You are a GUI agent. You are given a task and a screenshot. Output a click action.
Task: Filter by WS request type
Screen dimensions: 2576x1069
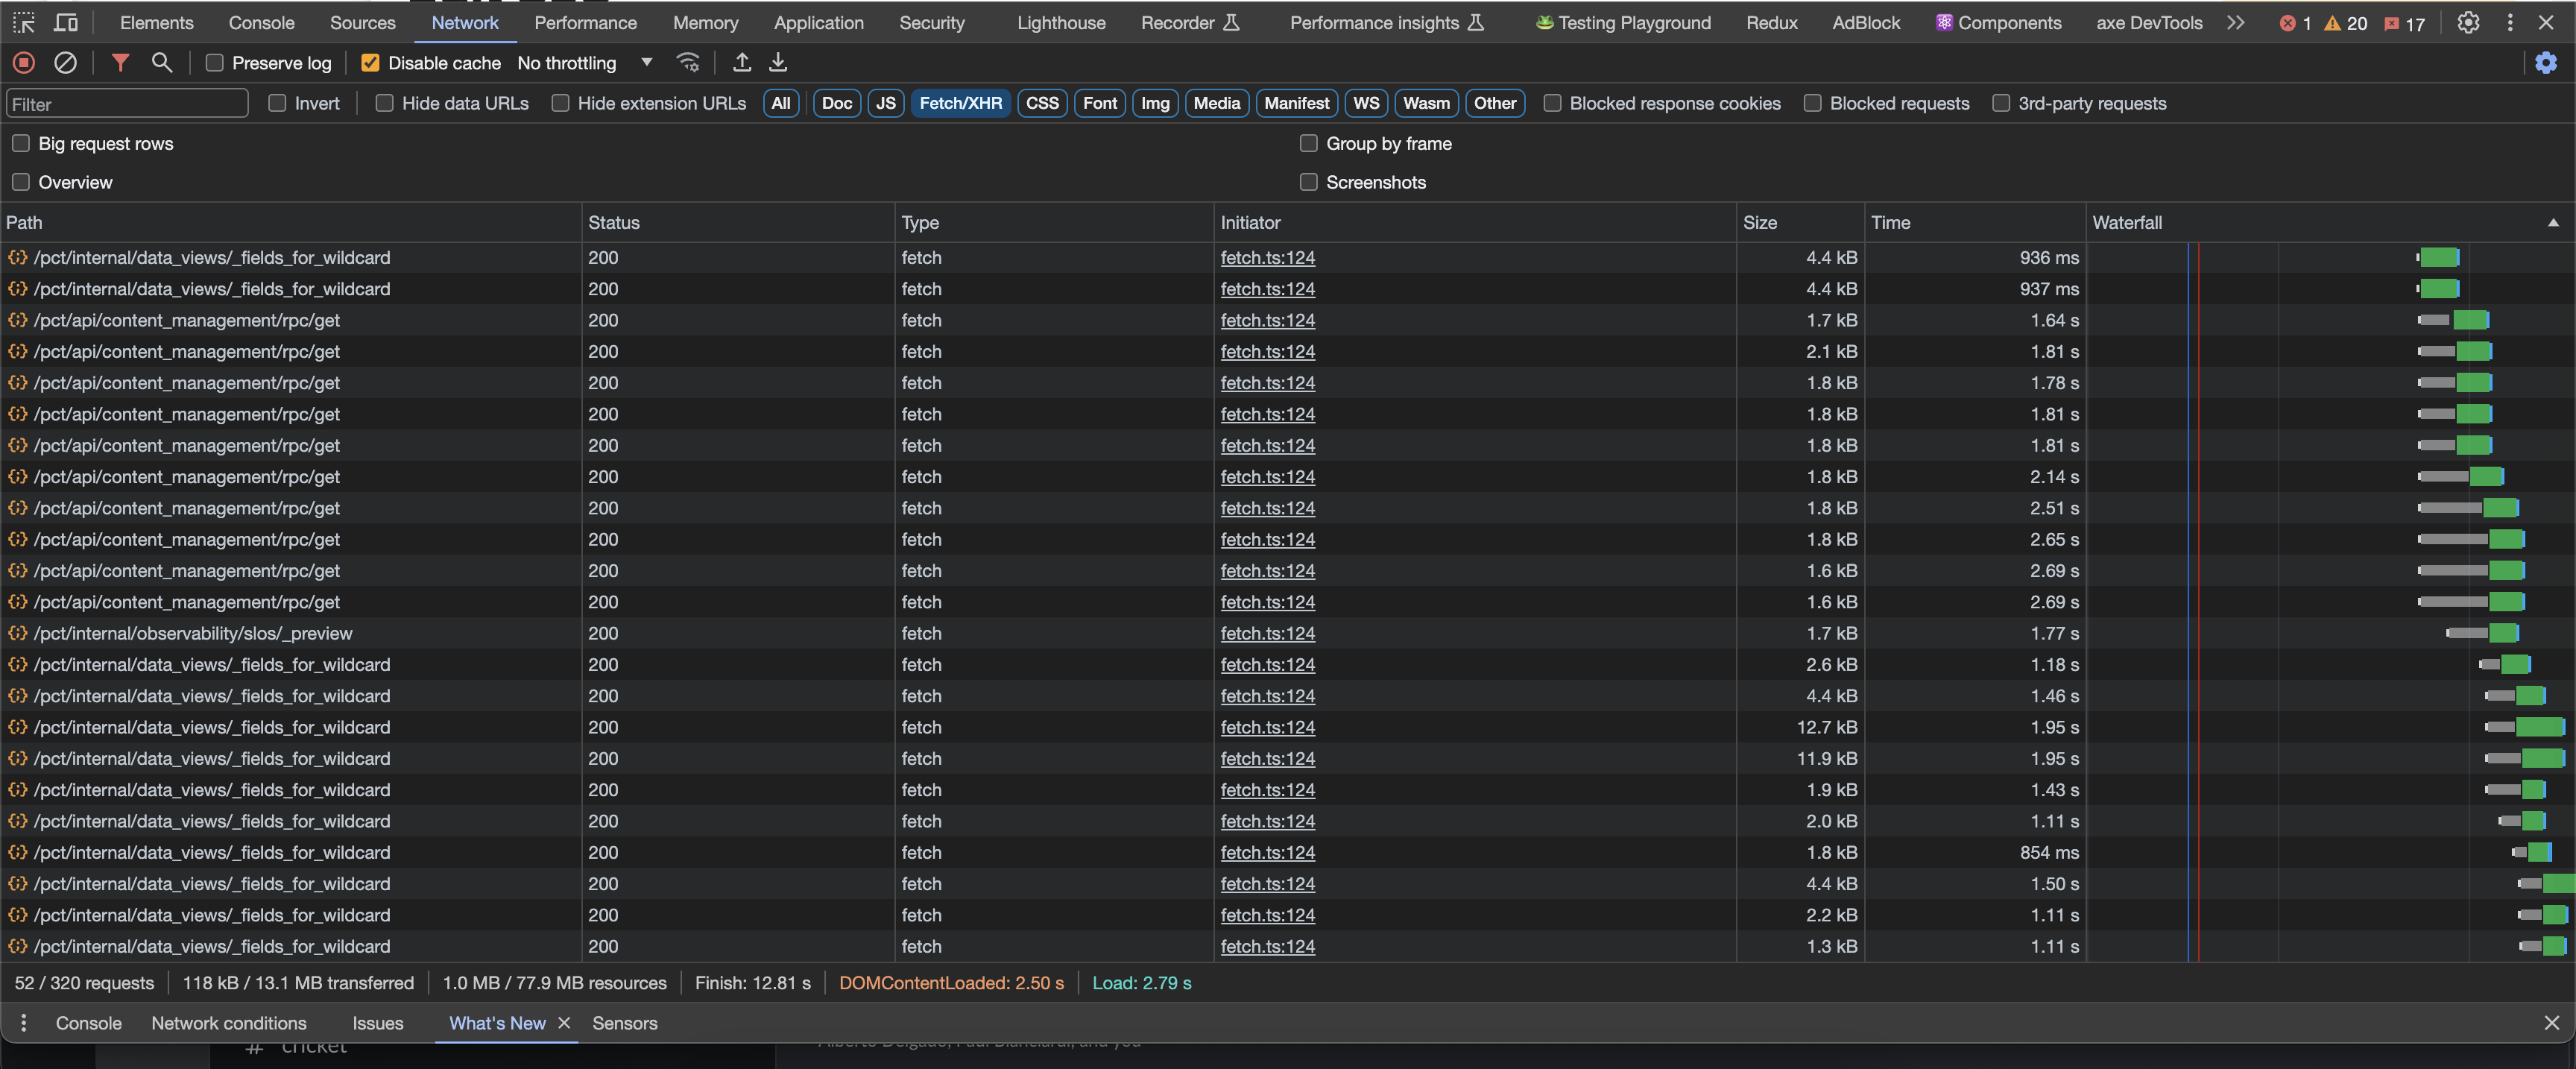point(1366,103)
